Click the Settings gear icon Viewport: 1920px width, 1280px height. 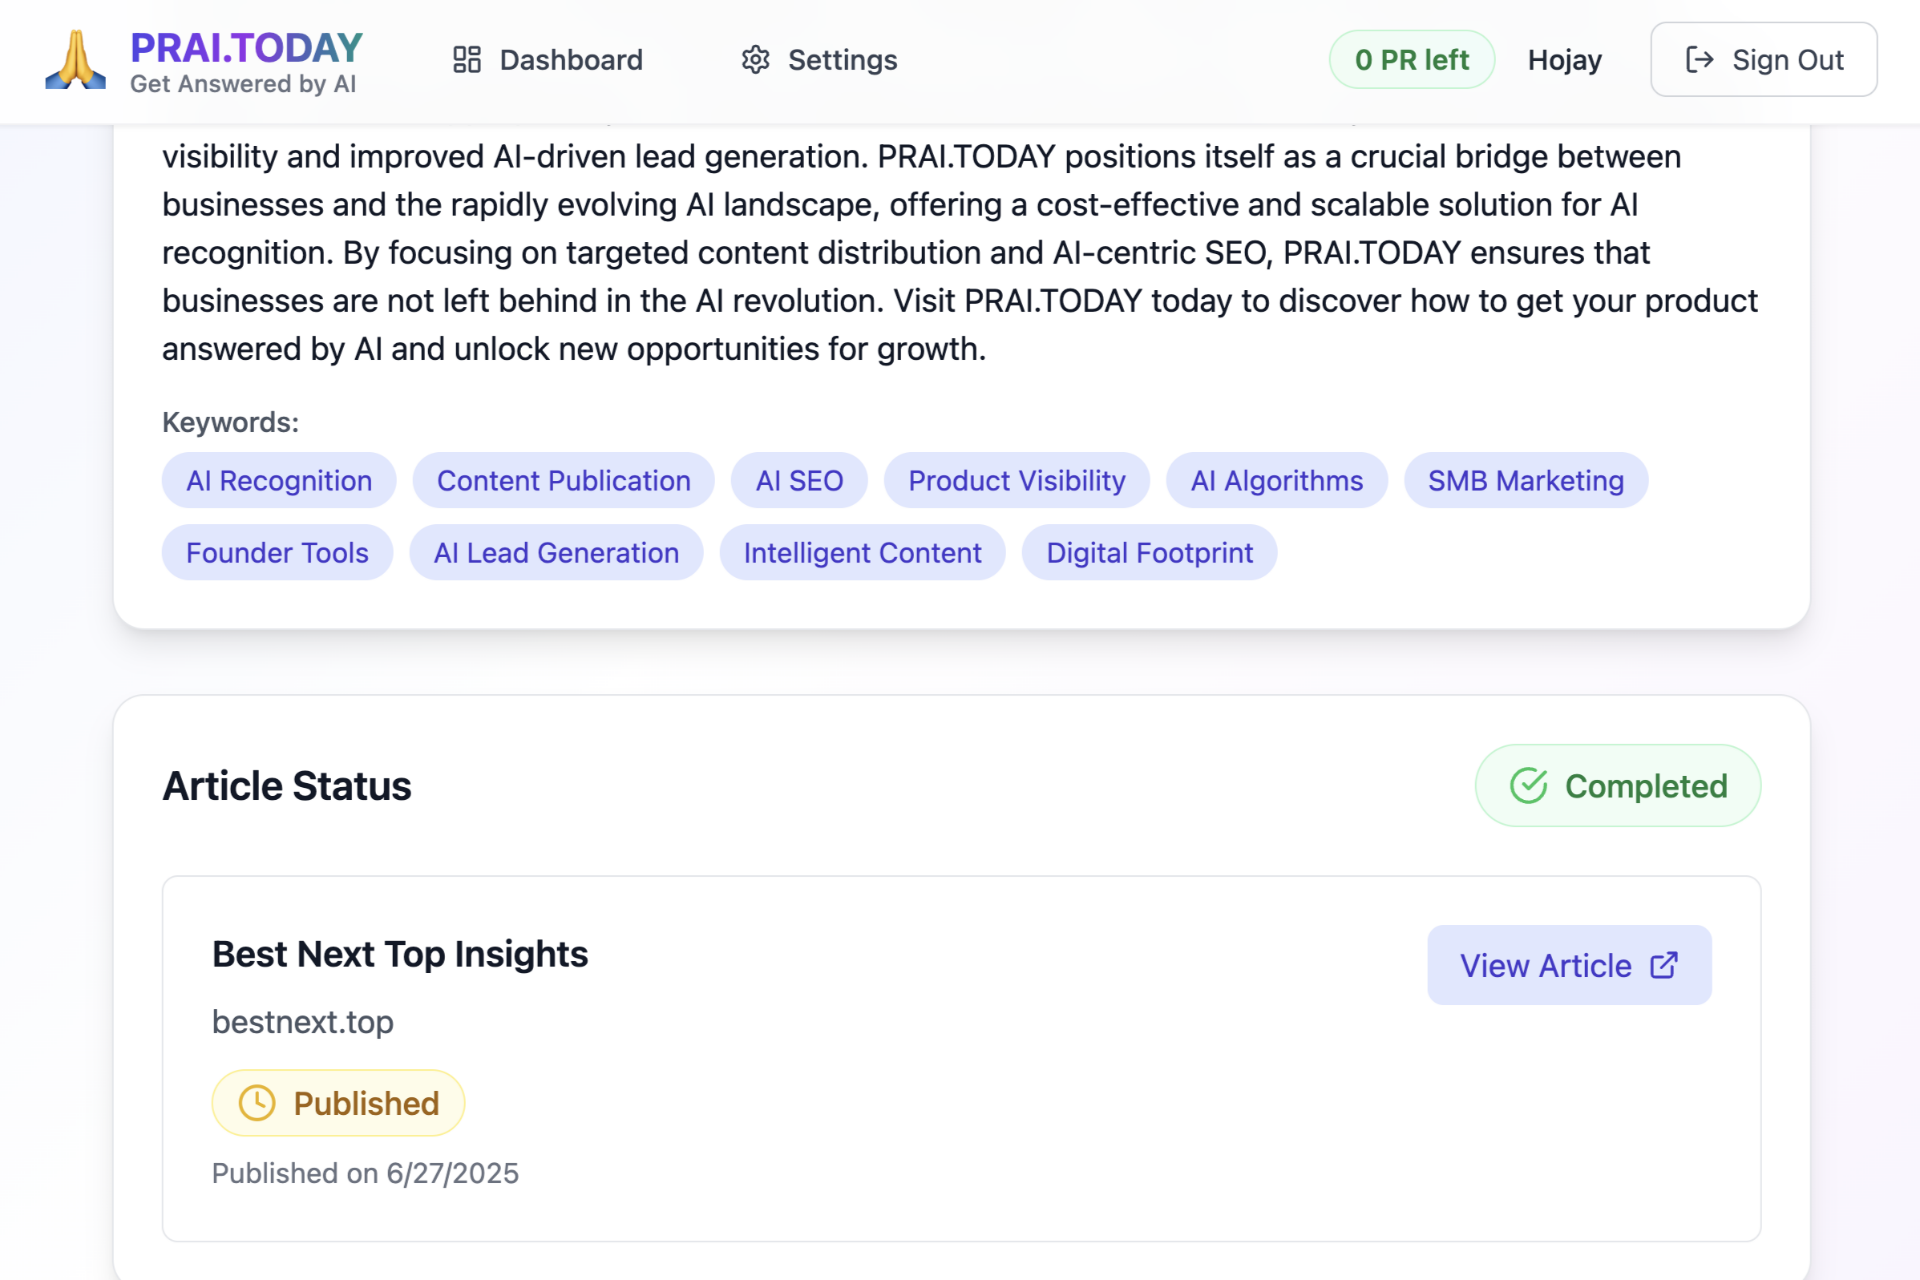755,60
